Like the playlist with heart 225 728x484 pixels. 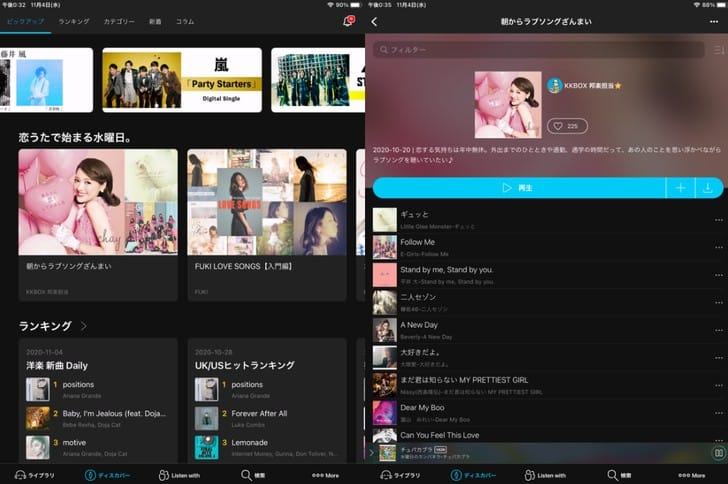[567, 126]
